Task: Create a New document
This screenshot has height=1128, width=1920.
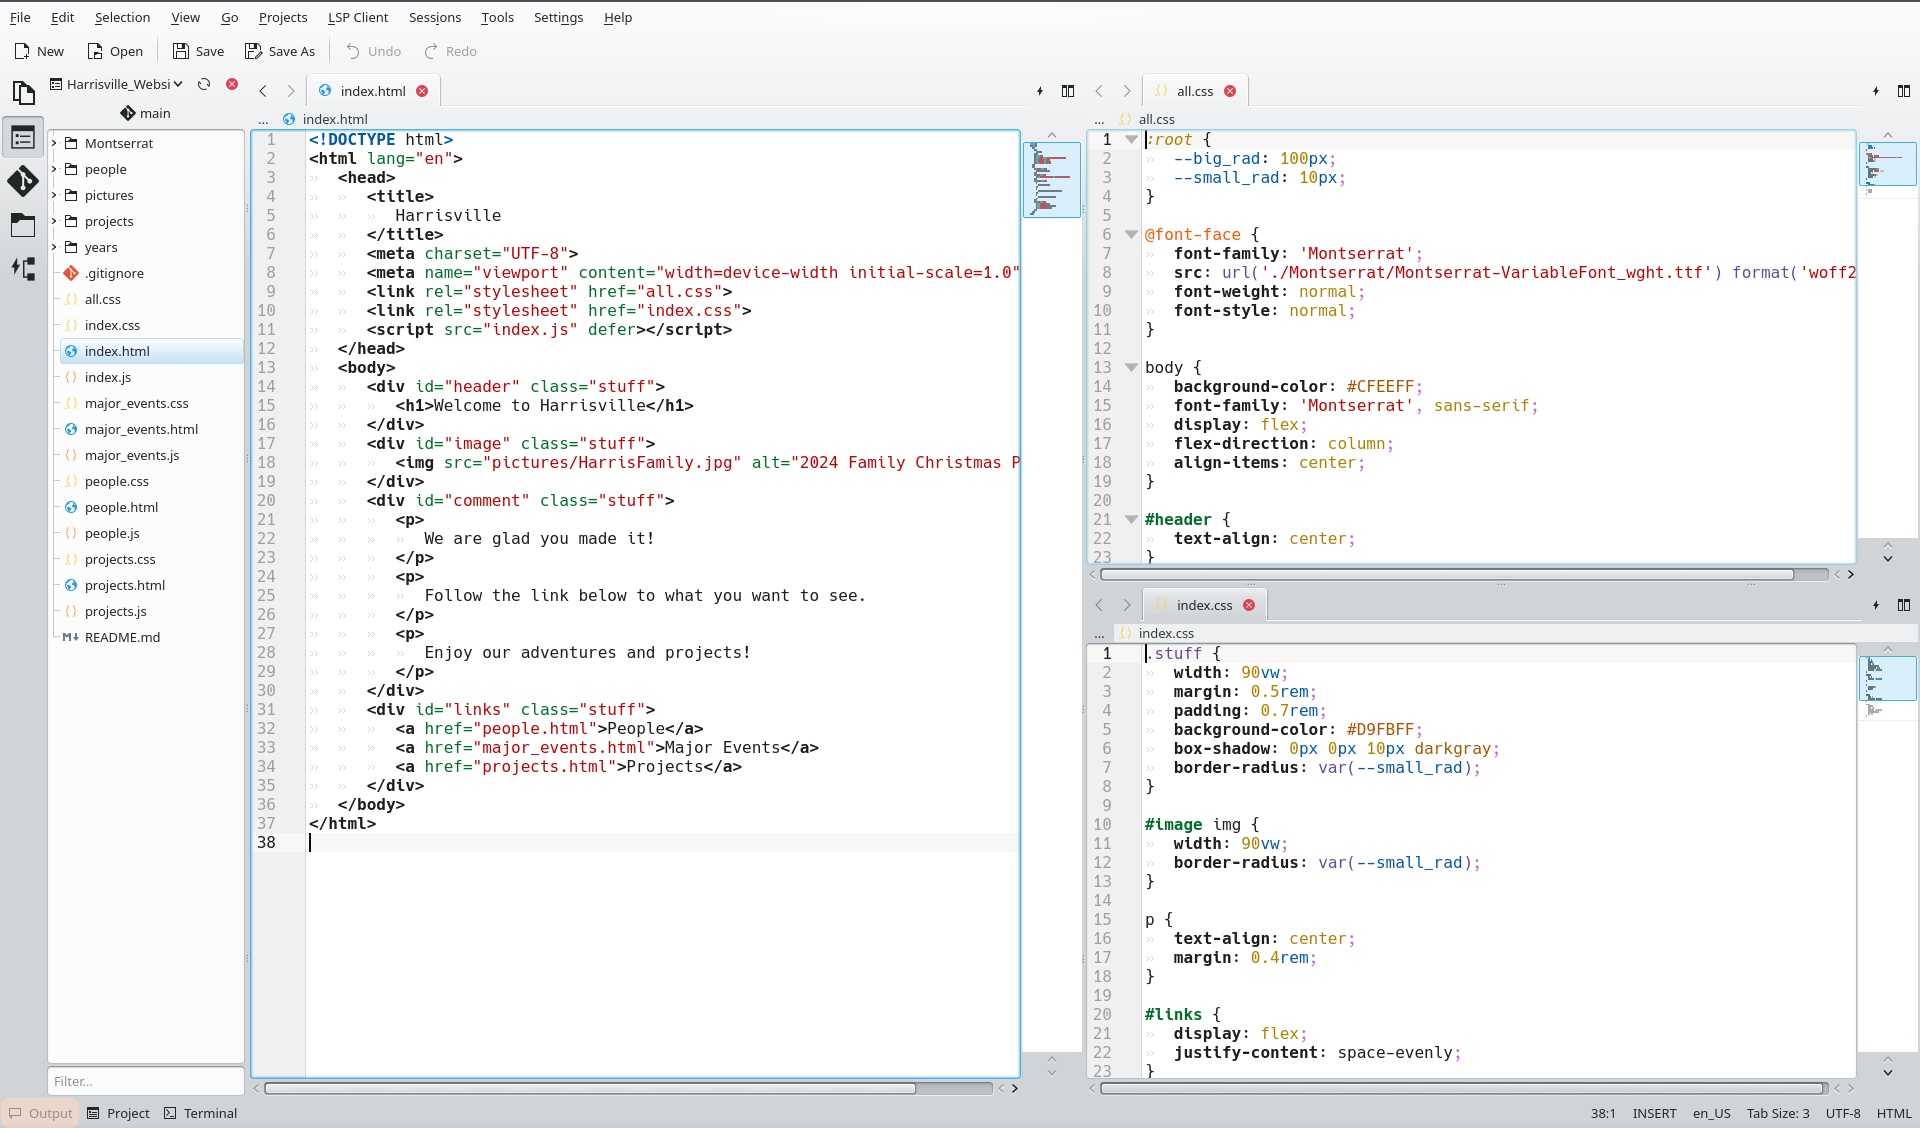Action: click(x=39, y=51)
